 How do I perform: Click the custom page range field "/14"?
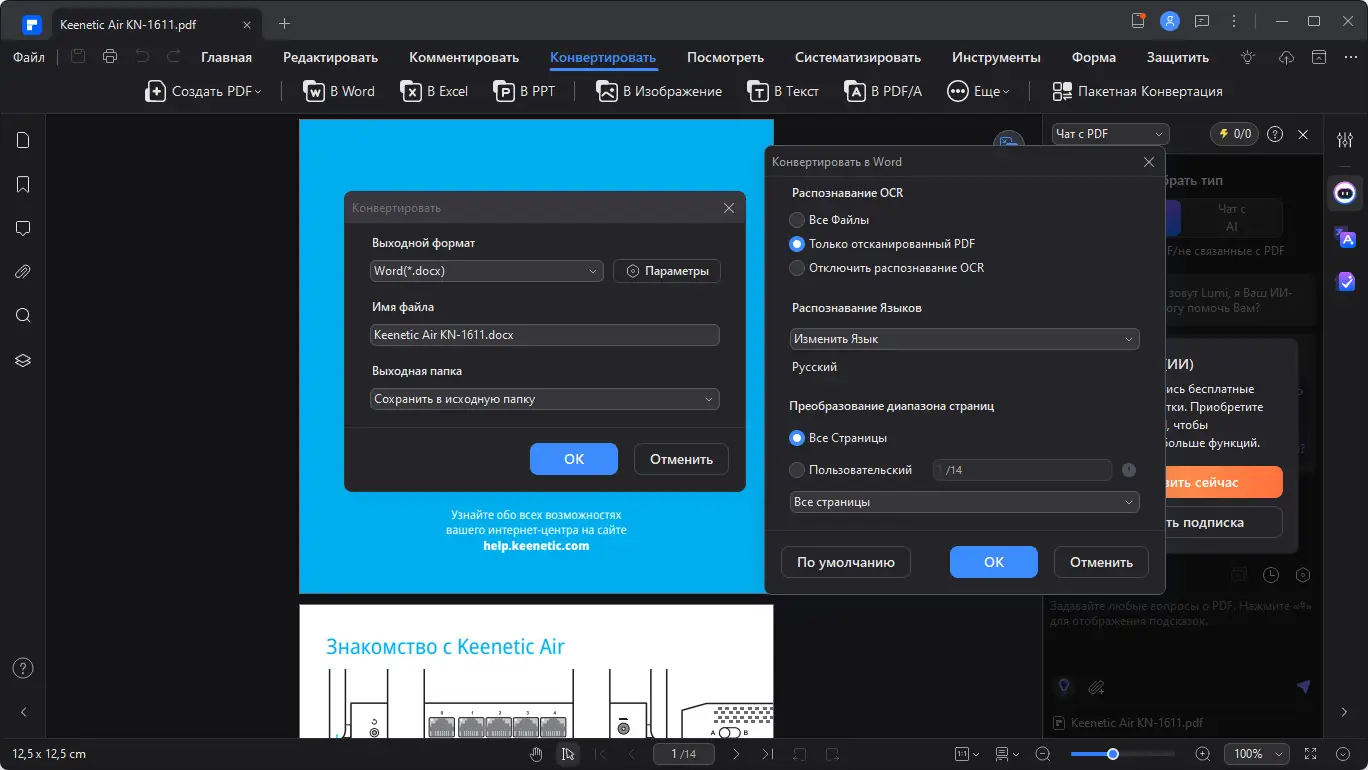[1022, 470]
